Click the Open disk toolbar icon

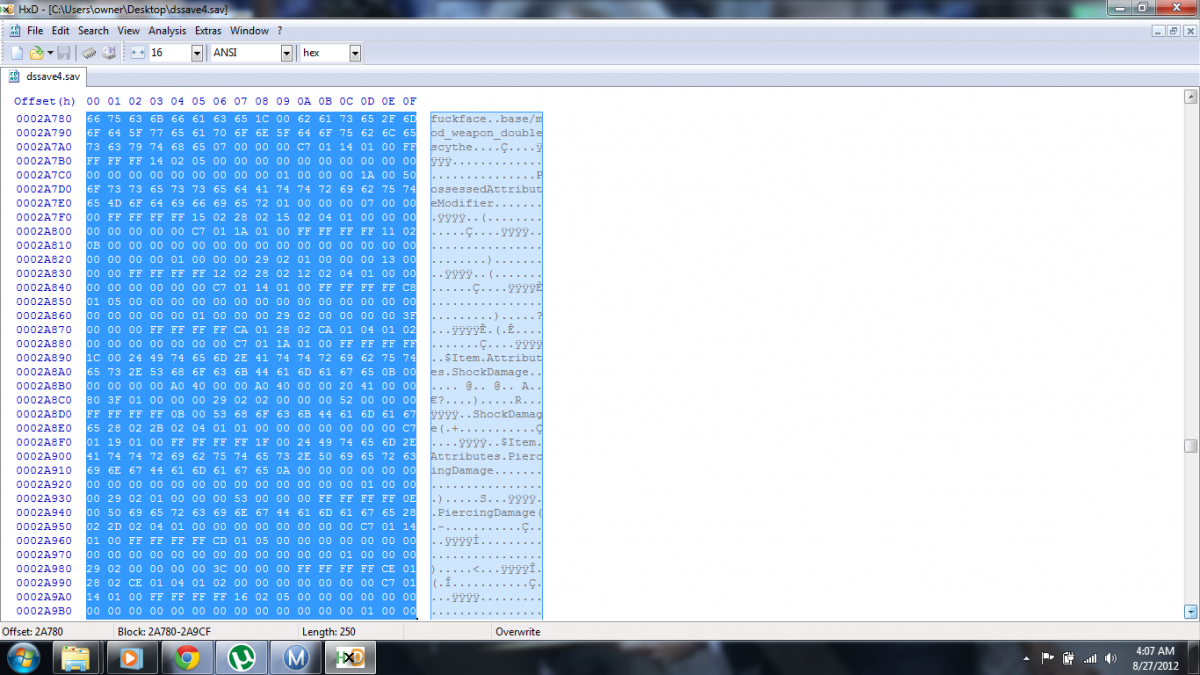click(108, 53)
